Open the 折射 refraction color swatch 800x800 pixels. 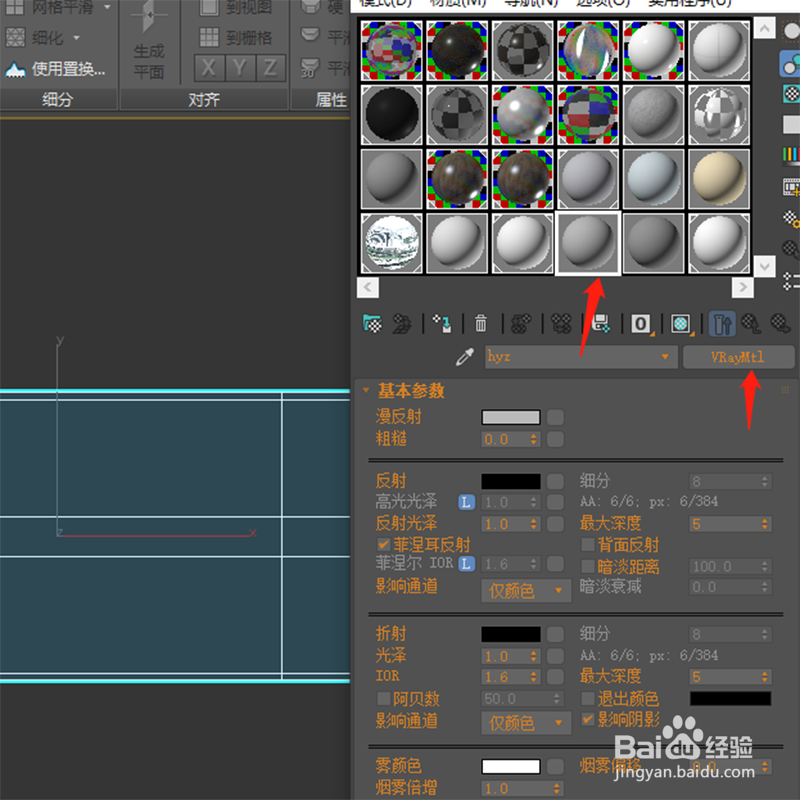(x=511, y=634)
